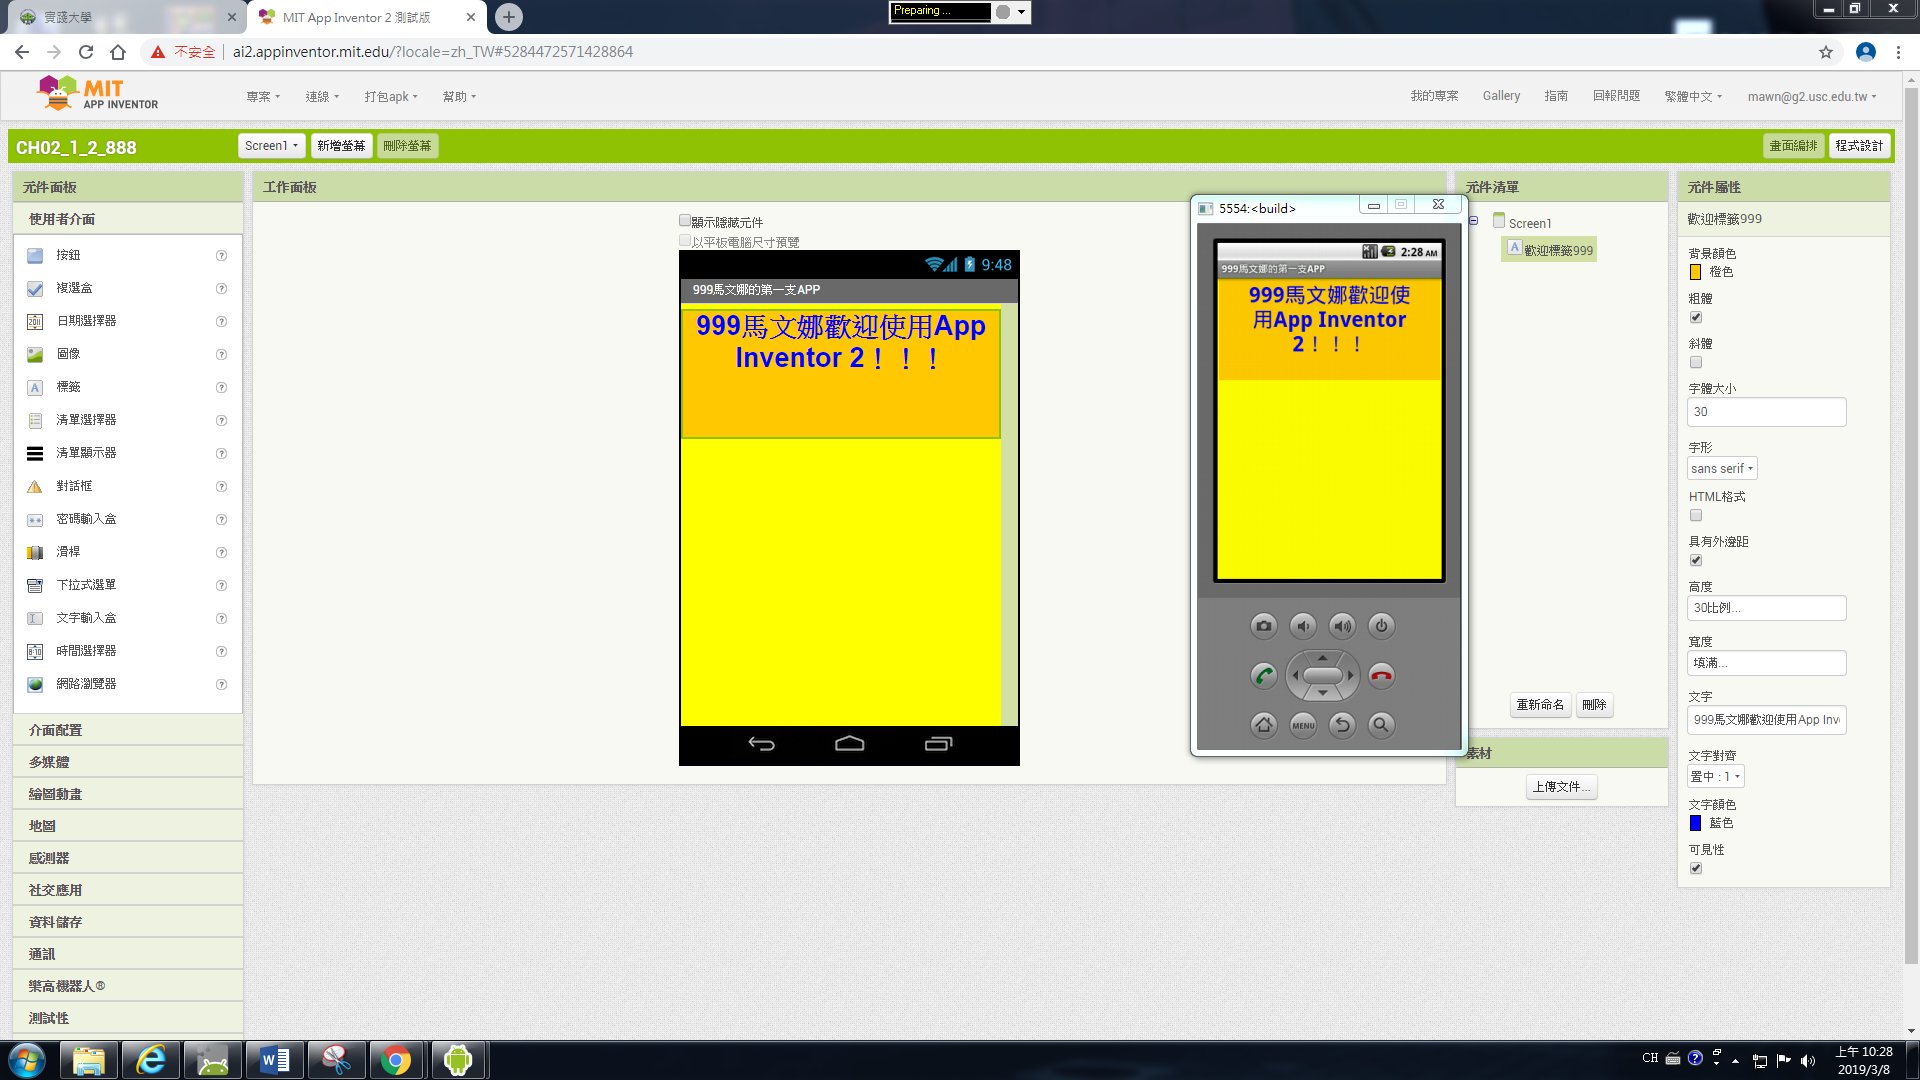Open account email dropdown
Screen dimensions: 1920x1080
[x=1812, y=97]
